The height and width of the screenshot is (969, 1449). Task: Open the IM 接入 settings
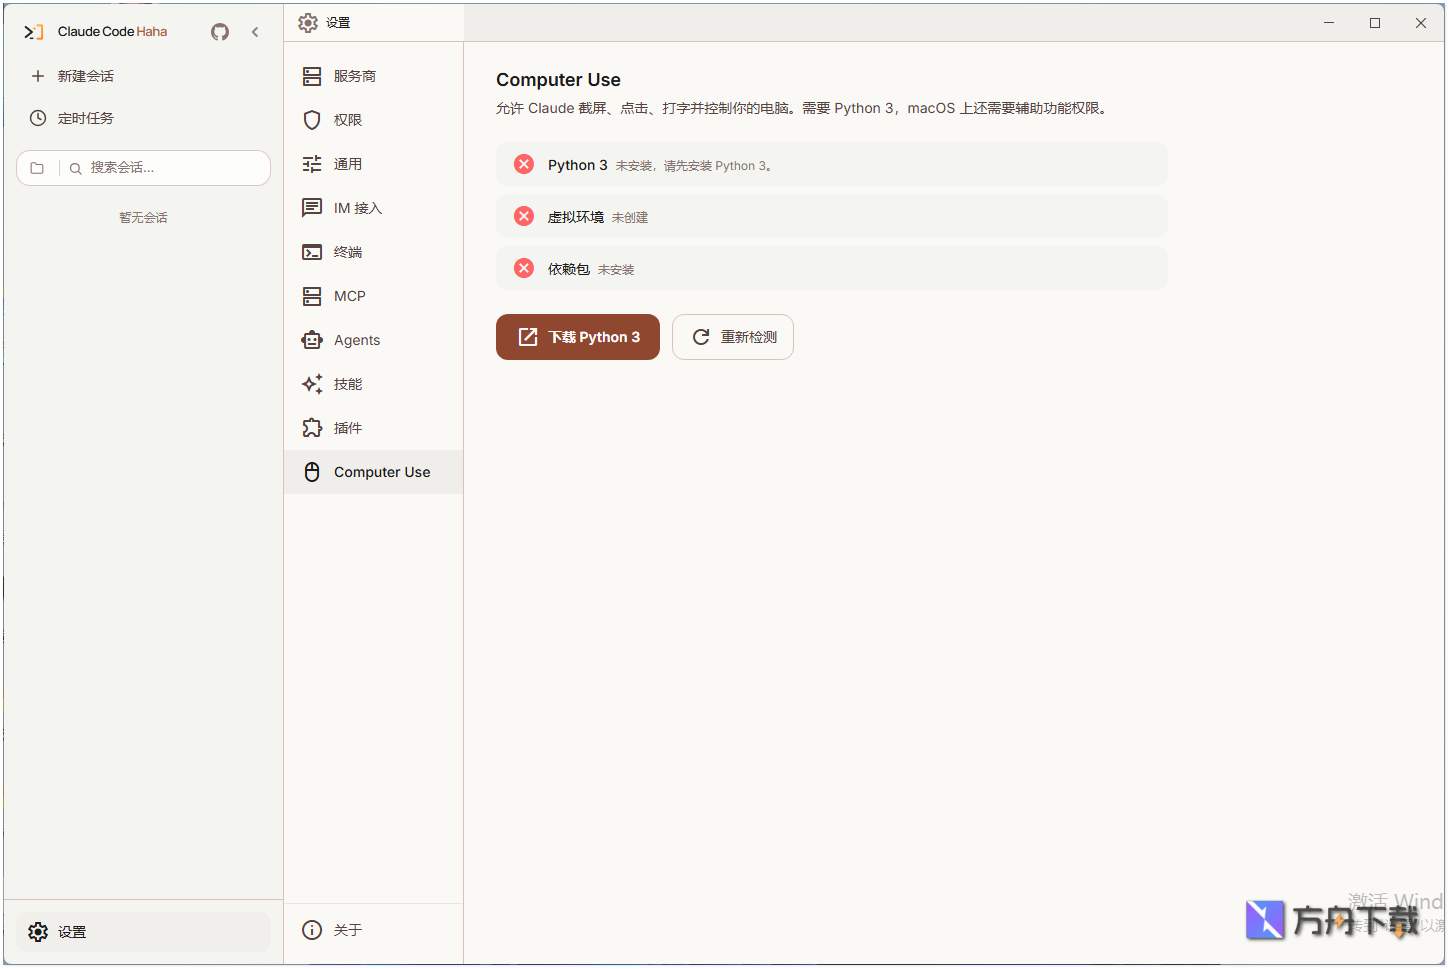coord(357,208)
